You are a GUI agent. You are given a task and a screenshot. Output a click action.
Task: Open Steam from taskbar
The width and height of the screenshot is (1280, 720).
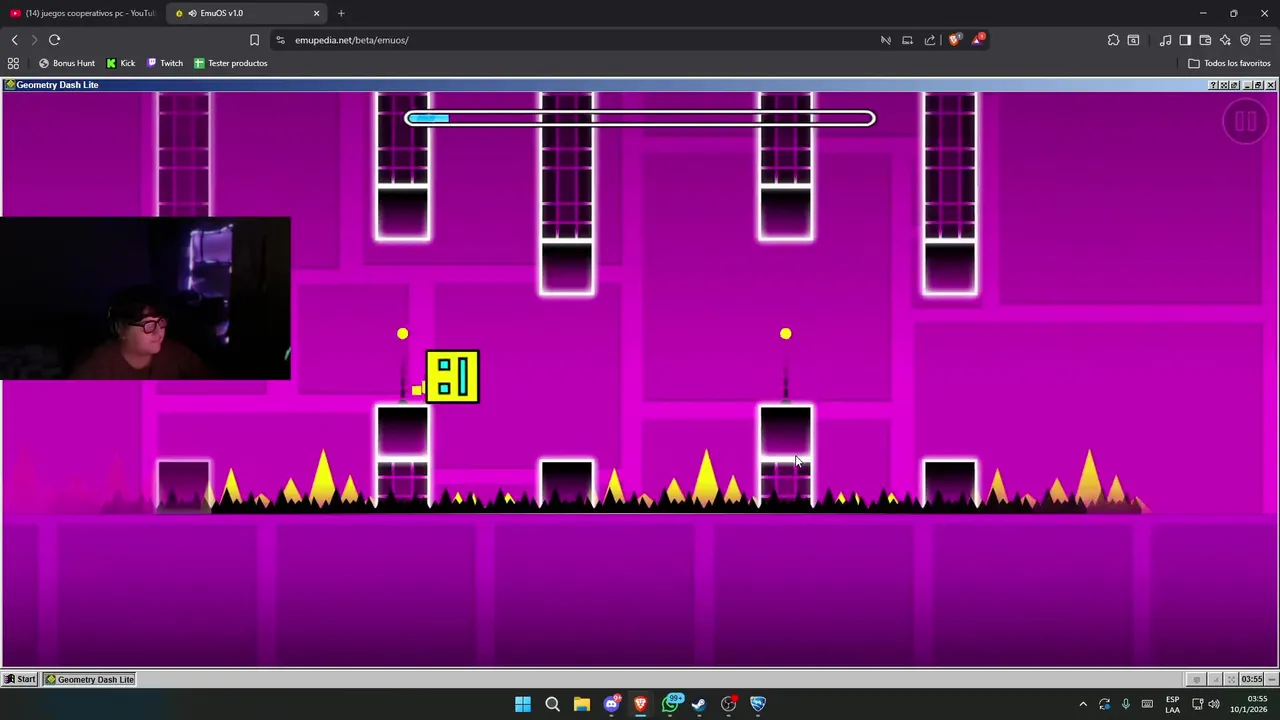click(699, 704)
